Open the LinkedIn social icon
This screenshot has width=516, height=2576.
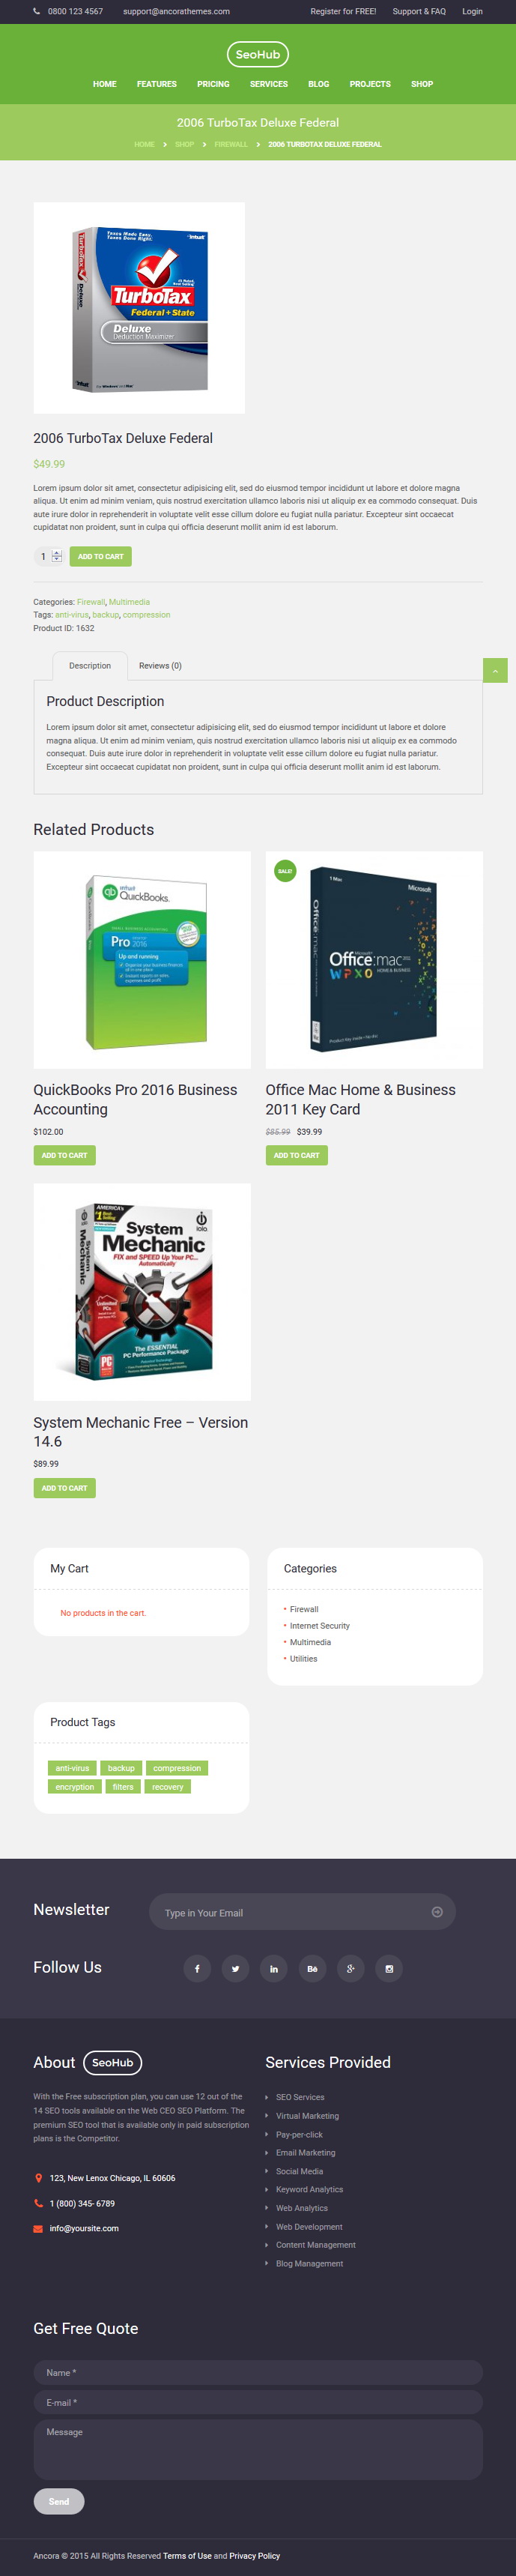(274, 1968)
